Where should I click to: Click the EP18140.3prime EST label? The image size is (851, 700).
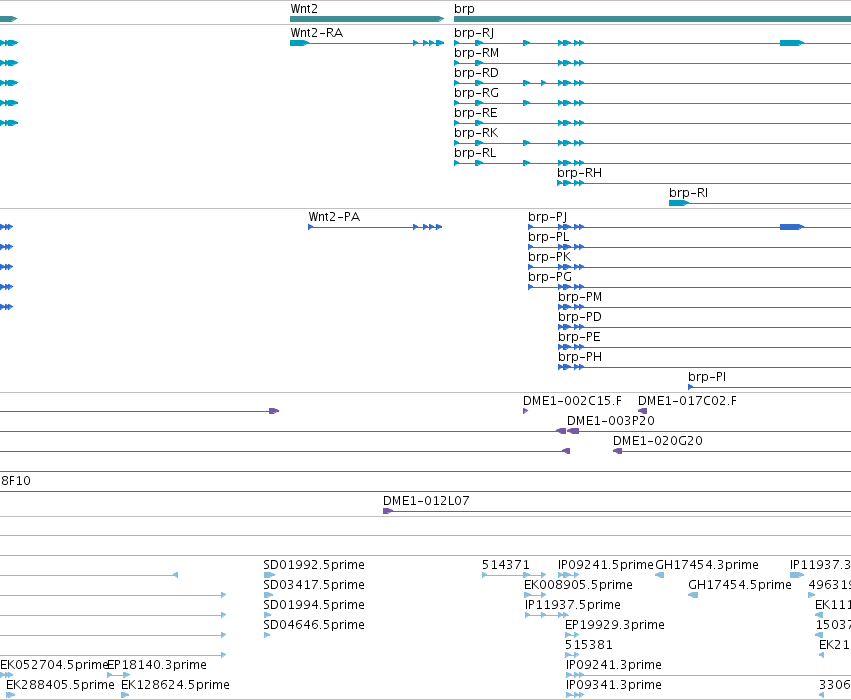click(157, 665)
